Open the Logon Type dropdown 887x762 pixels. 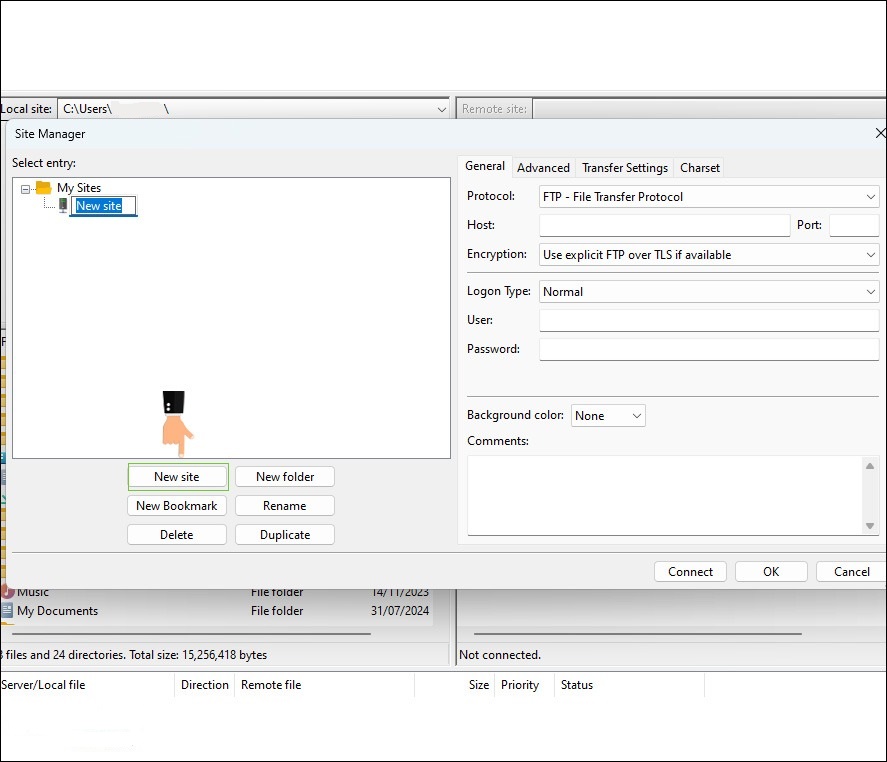(x=708, y=292)
